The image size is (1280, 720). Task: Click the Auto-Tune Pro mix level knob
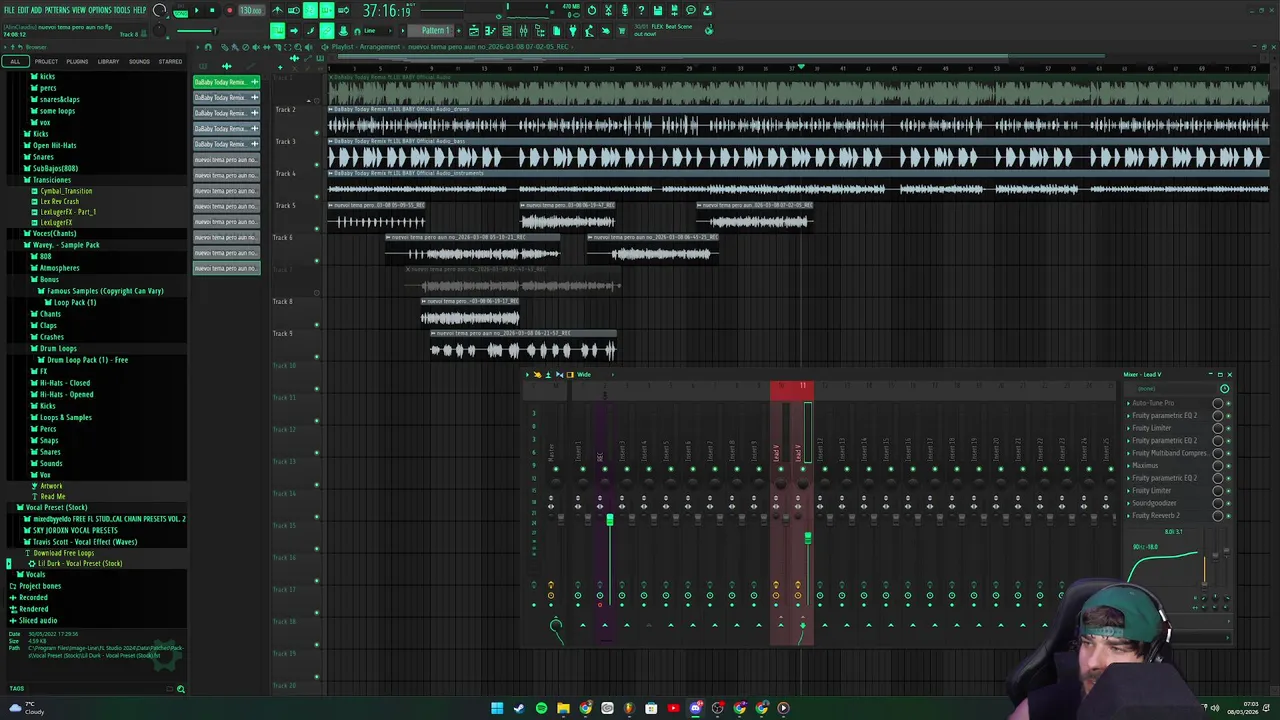point(1217,403)
